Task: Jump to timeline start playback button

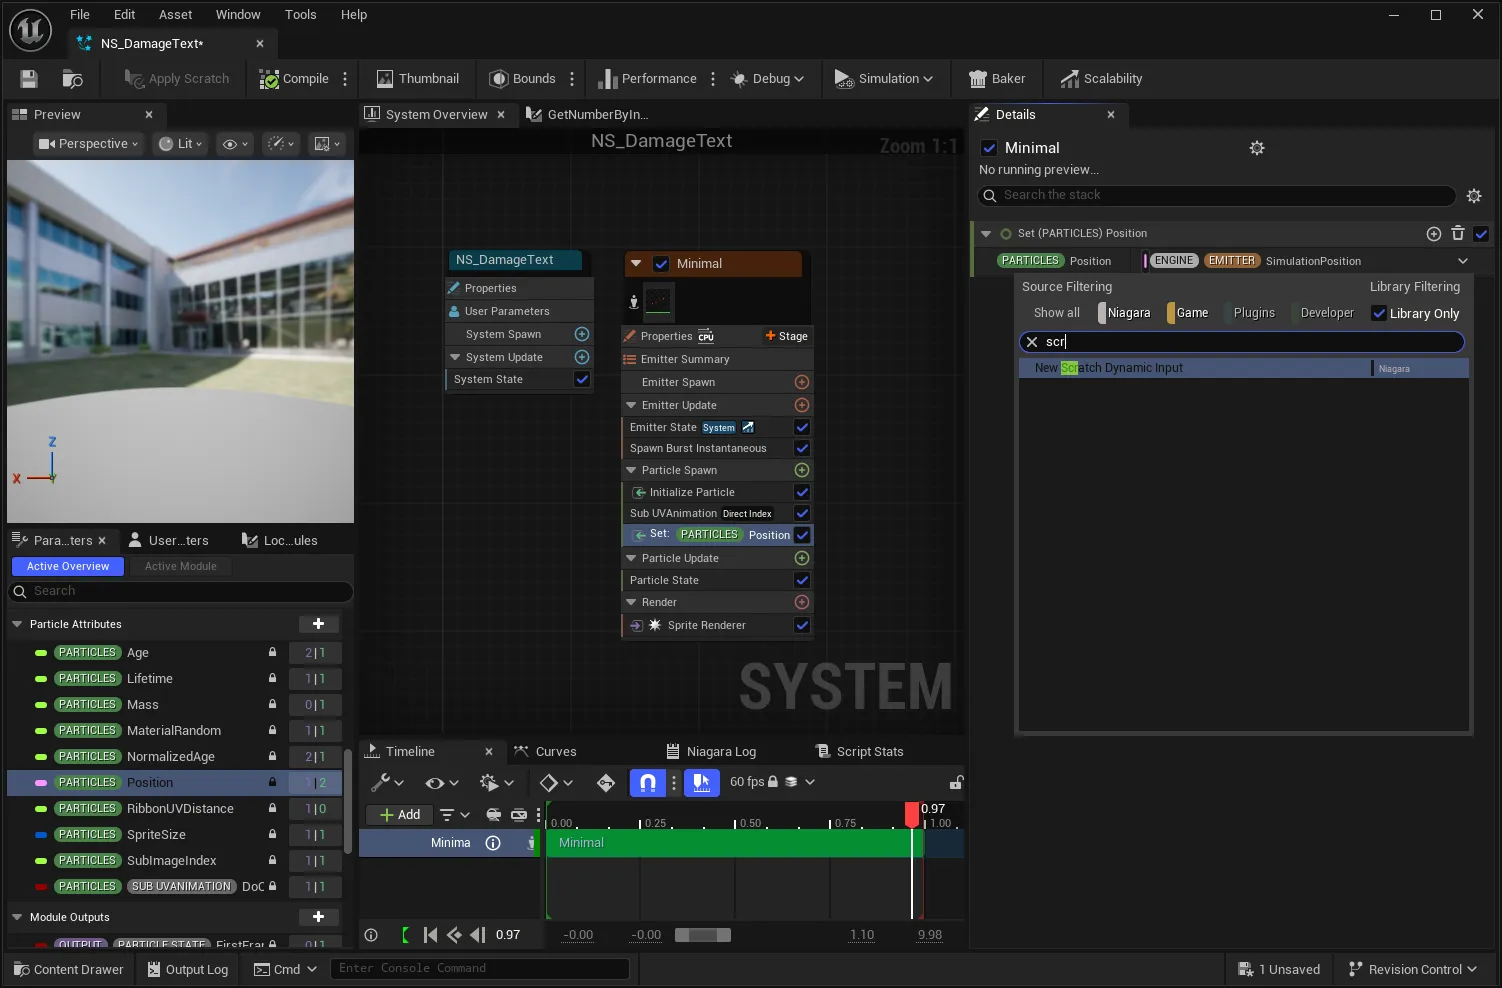Action: (x=430, y=935)
